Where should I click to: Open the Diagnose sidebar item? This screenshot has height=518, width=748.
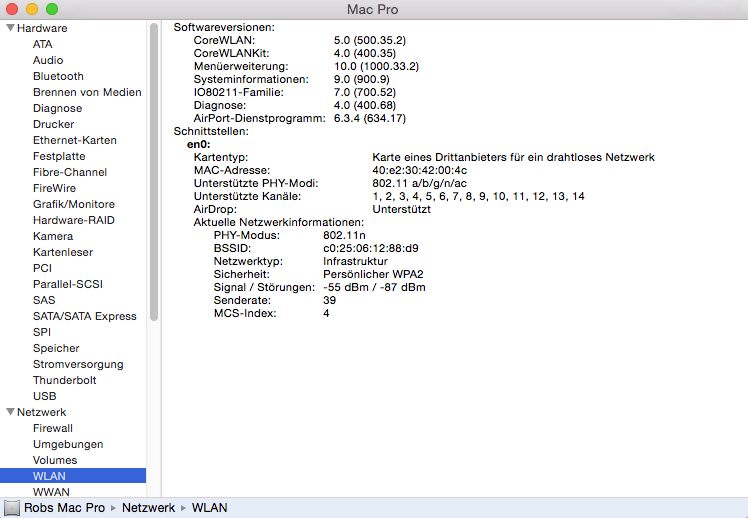pos(57,108)
